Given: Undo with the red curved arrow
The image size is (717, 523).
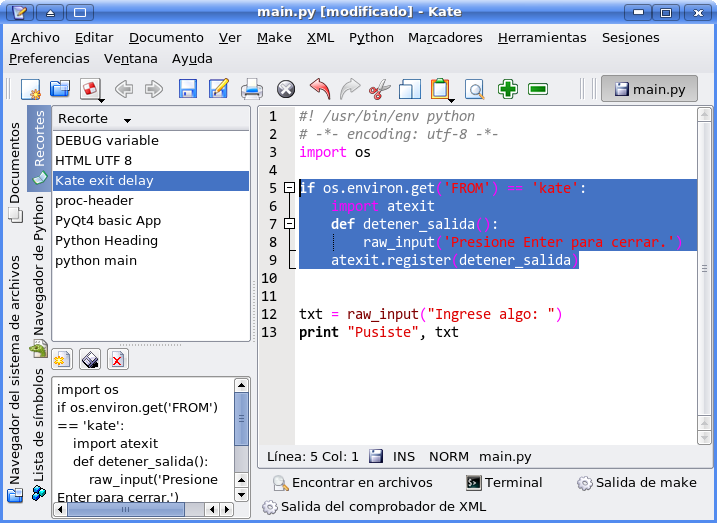Looking at the screenshot, I should click(x=320, y=89).
